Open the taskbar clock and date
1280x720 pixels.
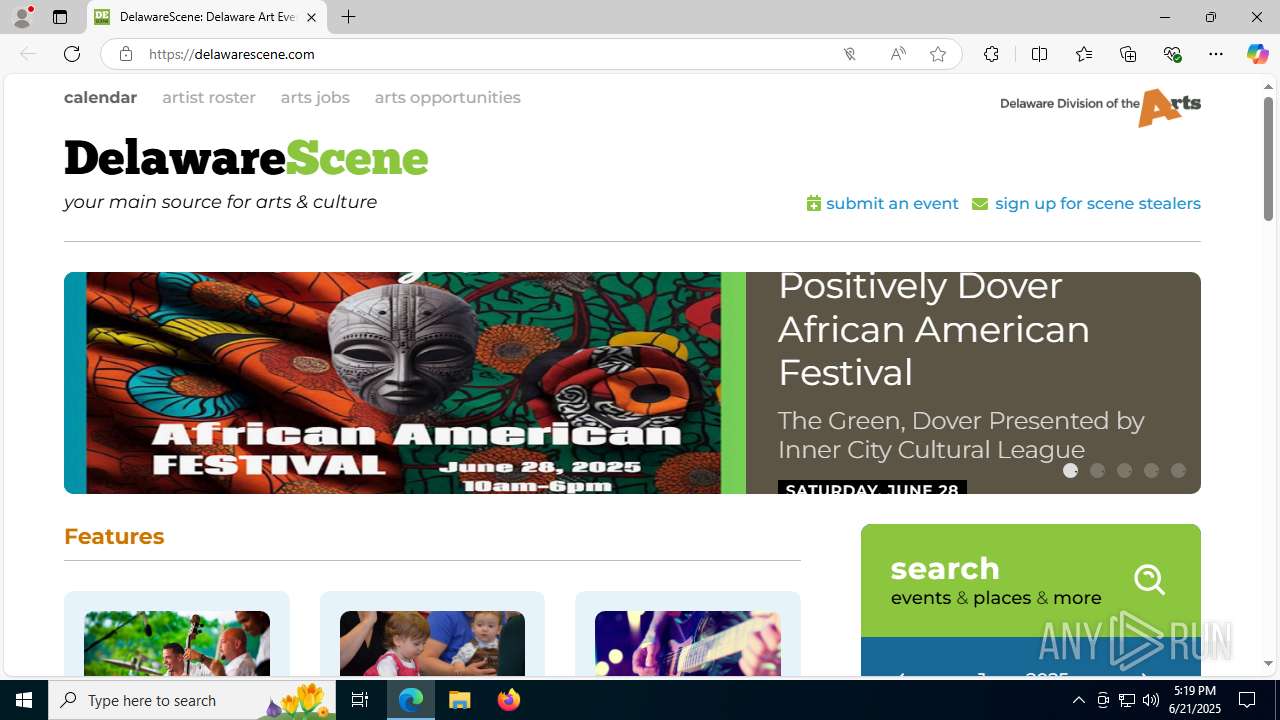point(1195,700)
